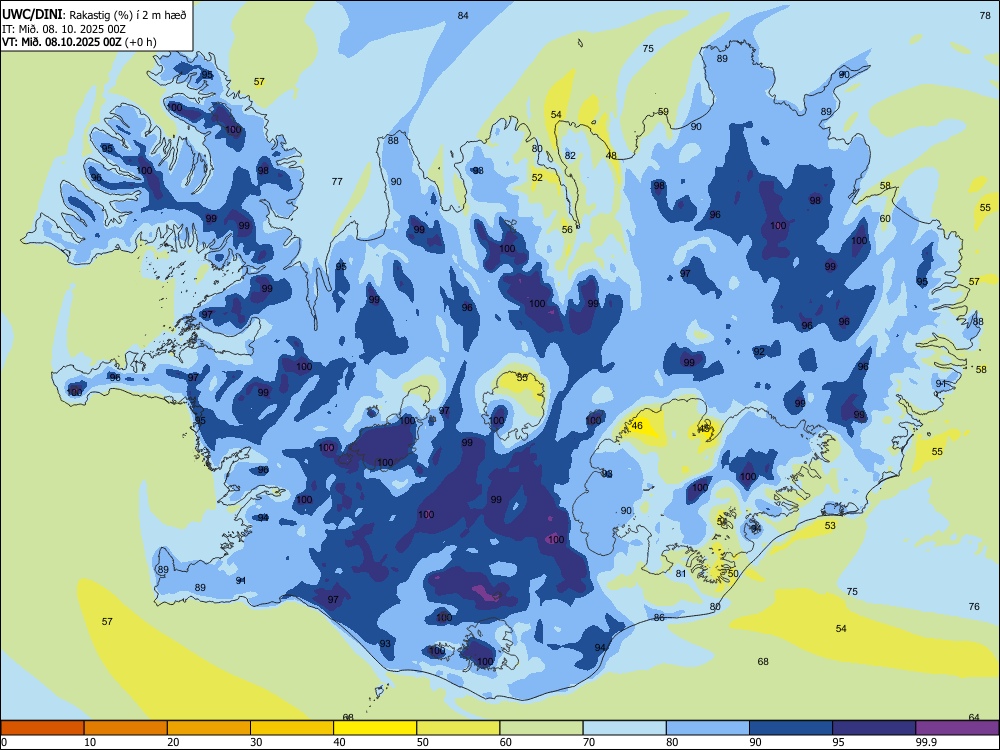Select the purple legend swatch above 99.9

click(x=957, y=728)
